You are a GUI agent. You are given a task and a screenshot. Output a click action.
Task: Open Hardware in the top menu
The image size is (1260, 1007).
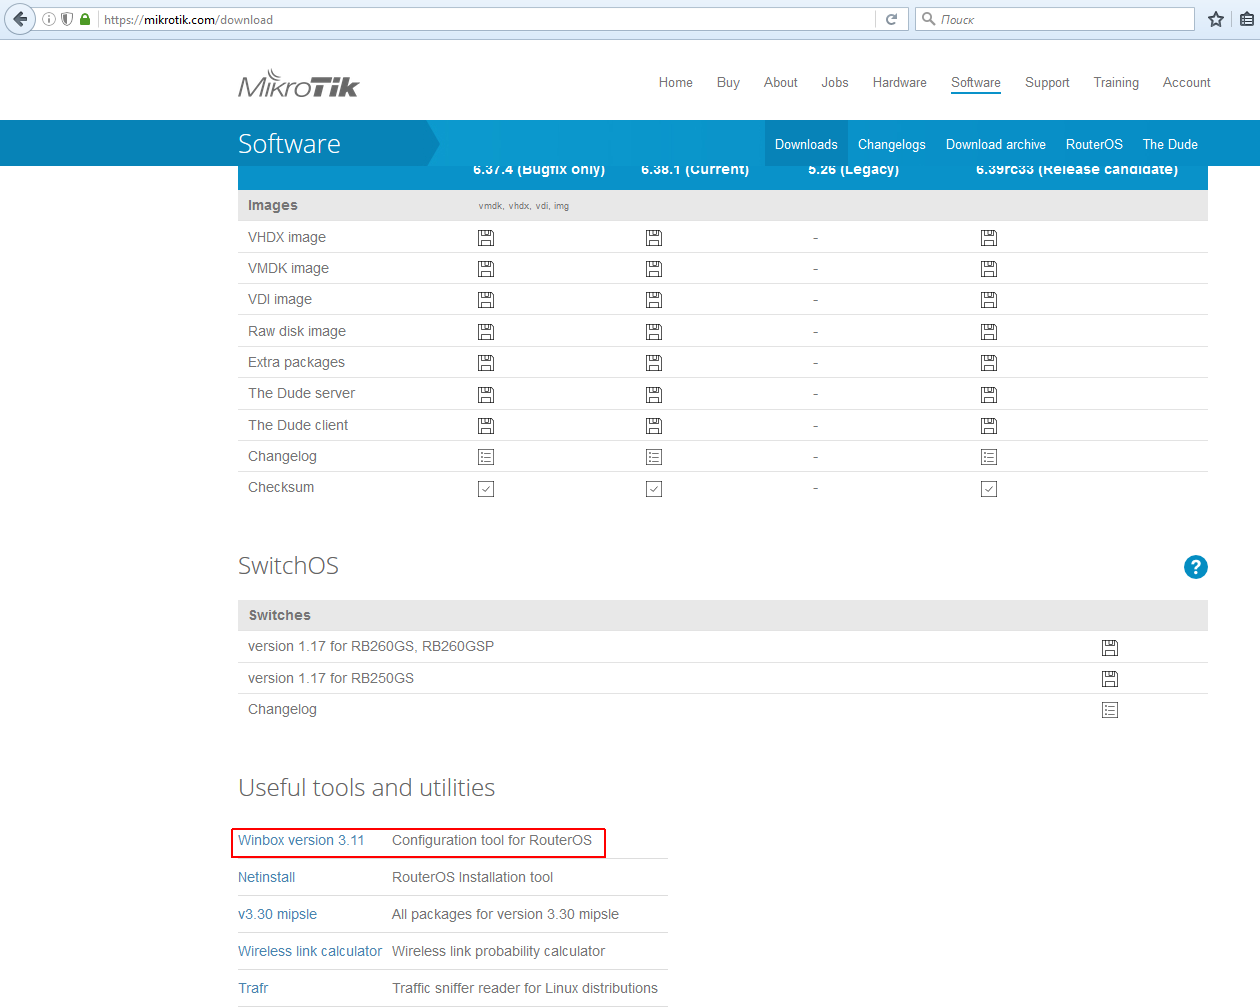tap(899, 83)
